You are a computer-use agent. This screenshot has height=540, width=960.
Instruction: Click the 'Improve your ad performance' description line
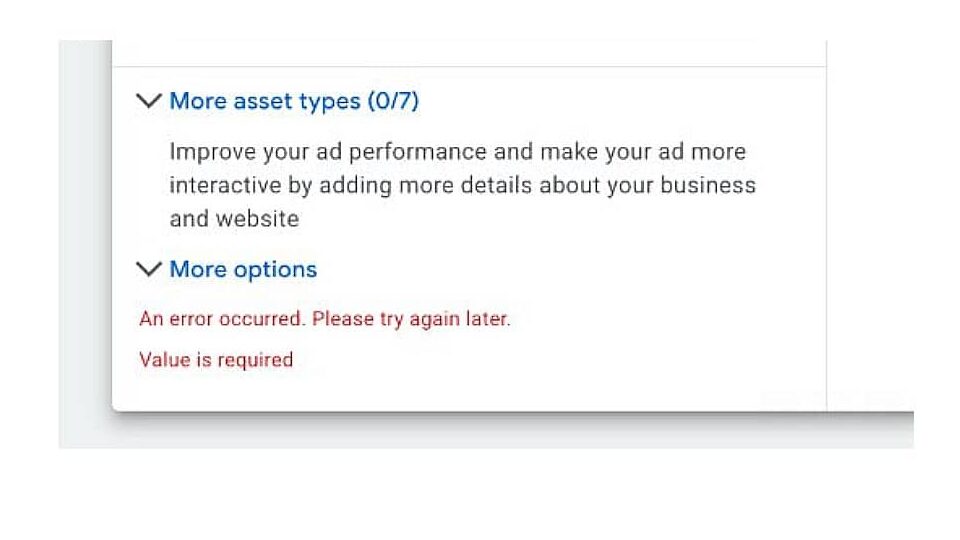point(457,152)
